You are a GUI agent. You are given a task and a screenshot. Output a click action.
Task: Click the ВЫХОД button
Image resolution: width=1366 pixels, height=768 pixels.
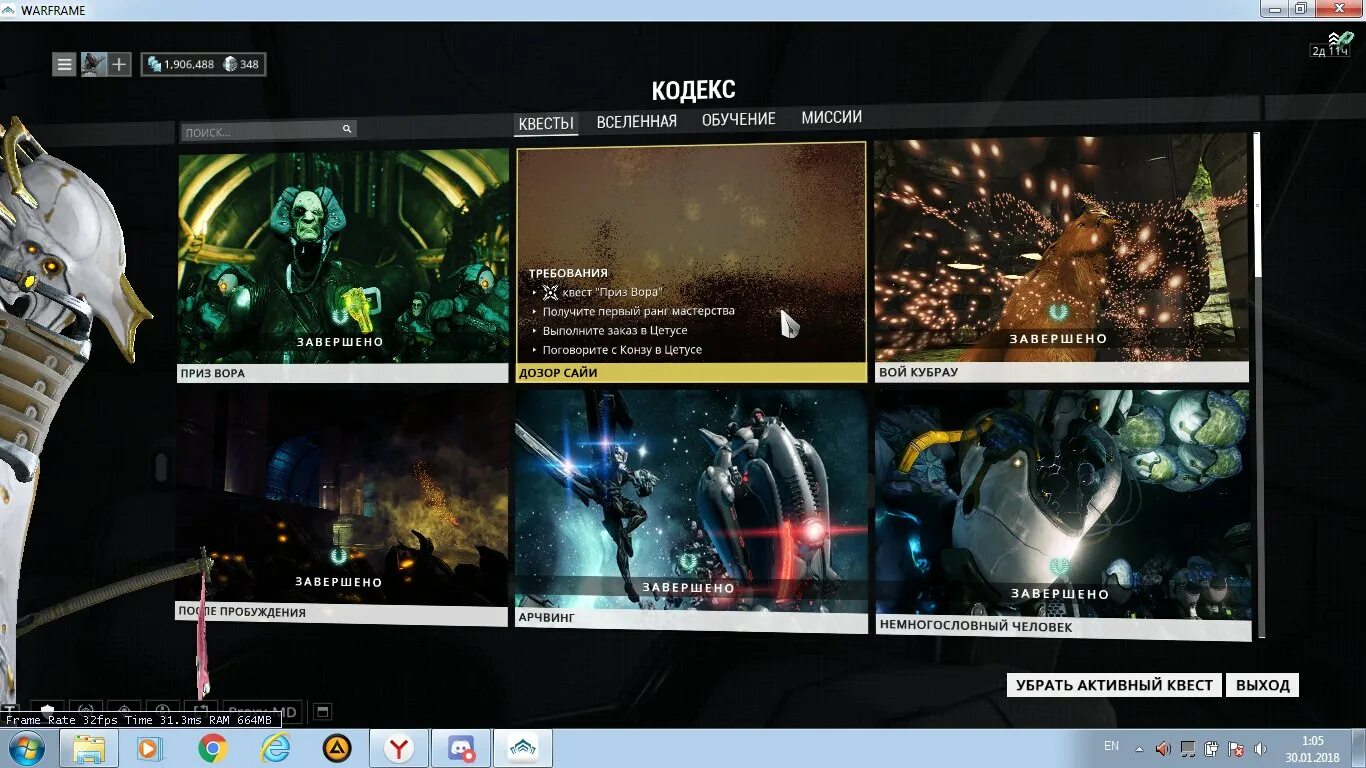[x=1262, y=685]
